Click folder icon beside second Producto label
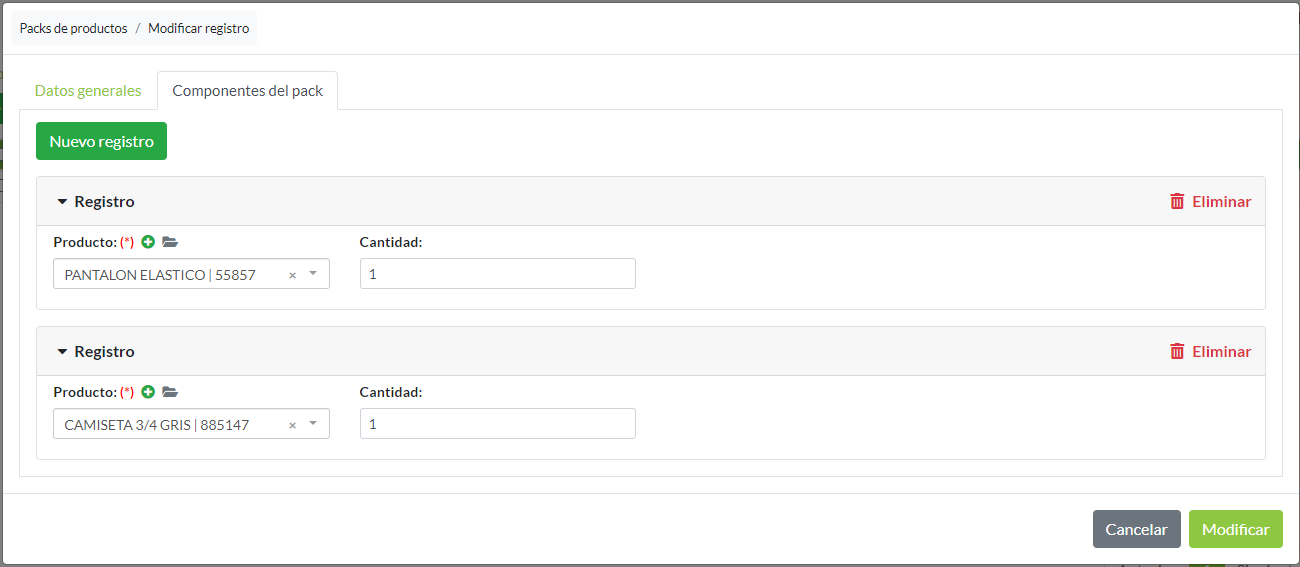 click(170, 392)
